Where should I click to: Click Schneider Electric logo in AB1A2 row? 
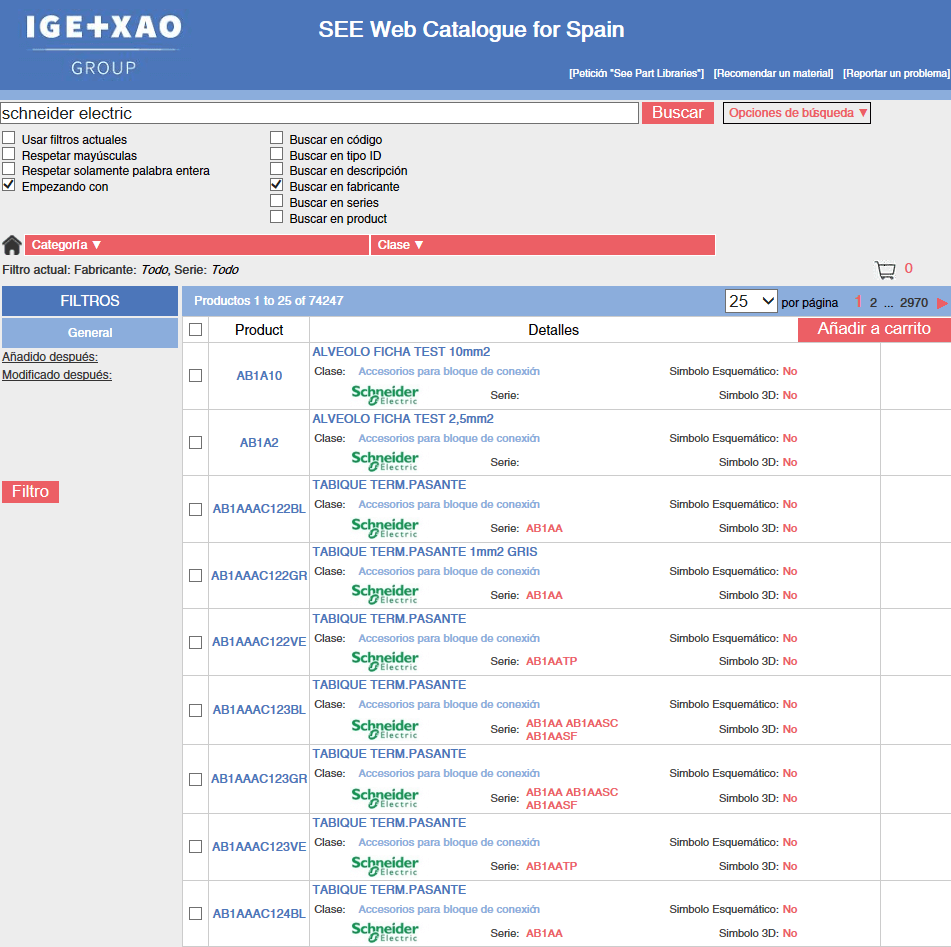pyautogui.click(x=385, y=461)
